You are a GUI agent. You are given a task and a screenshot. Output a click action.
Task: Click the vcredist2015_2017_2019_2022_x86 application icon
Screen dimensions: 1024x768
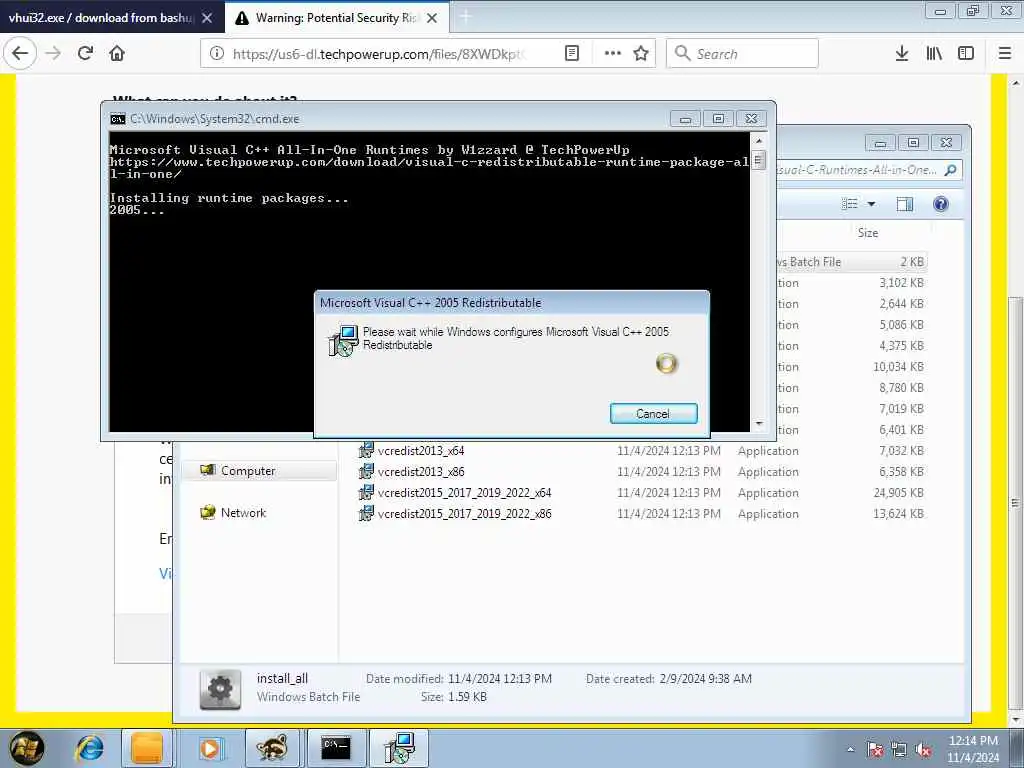pos(366,513)
